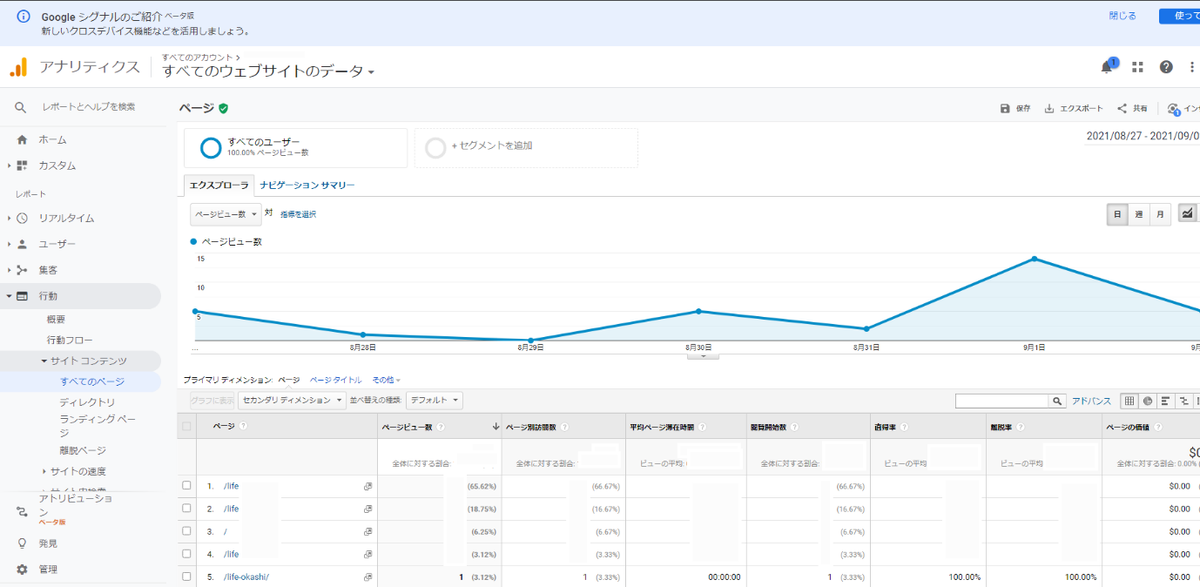Collapse the サイト コンテンツ tree node

coord(44,361)
